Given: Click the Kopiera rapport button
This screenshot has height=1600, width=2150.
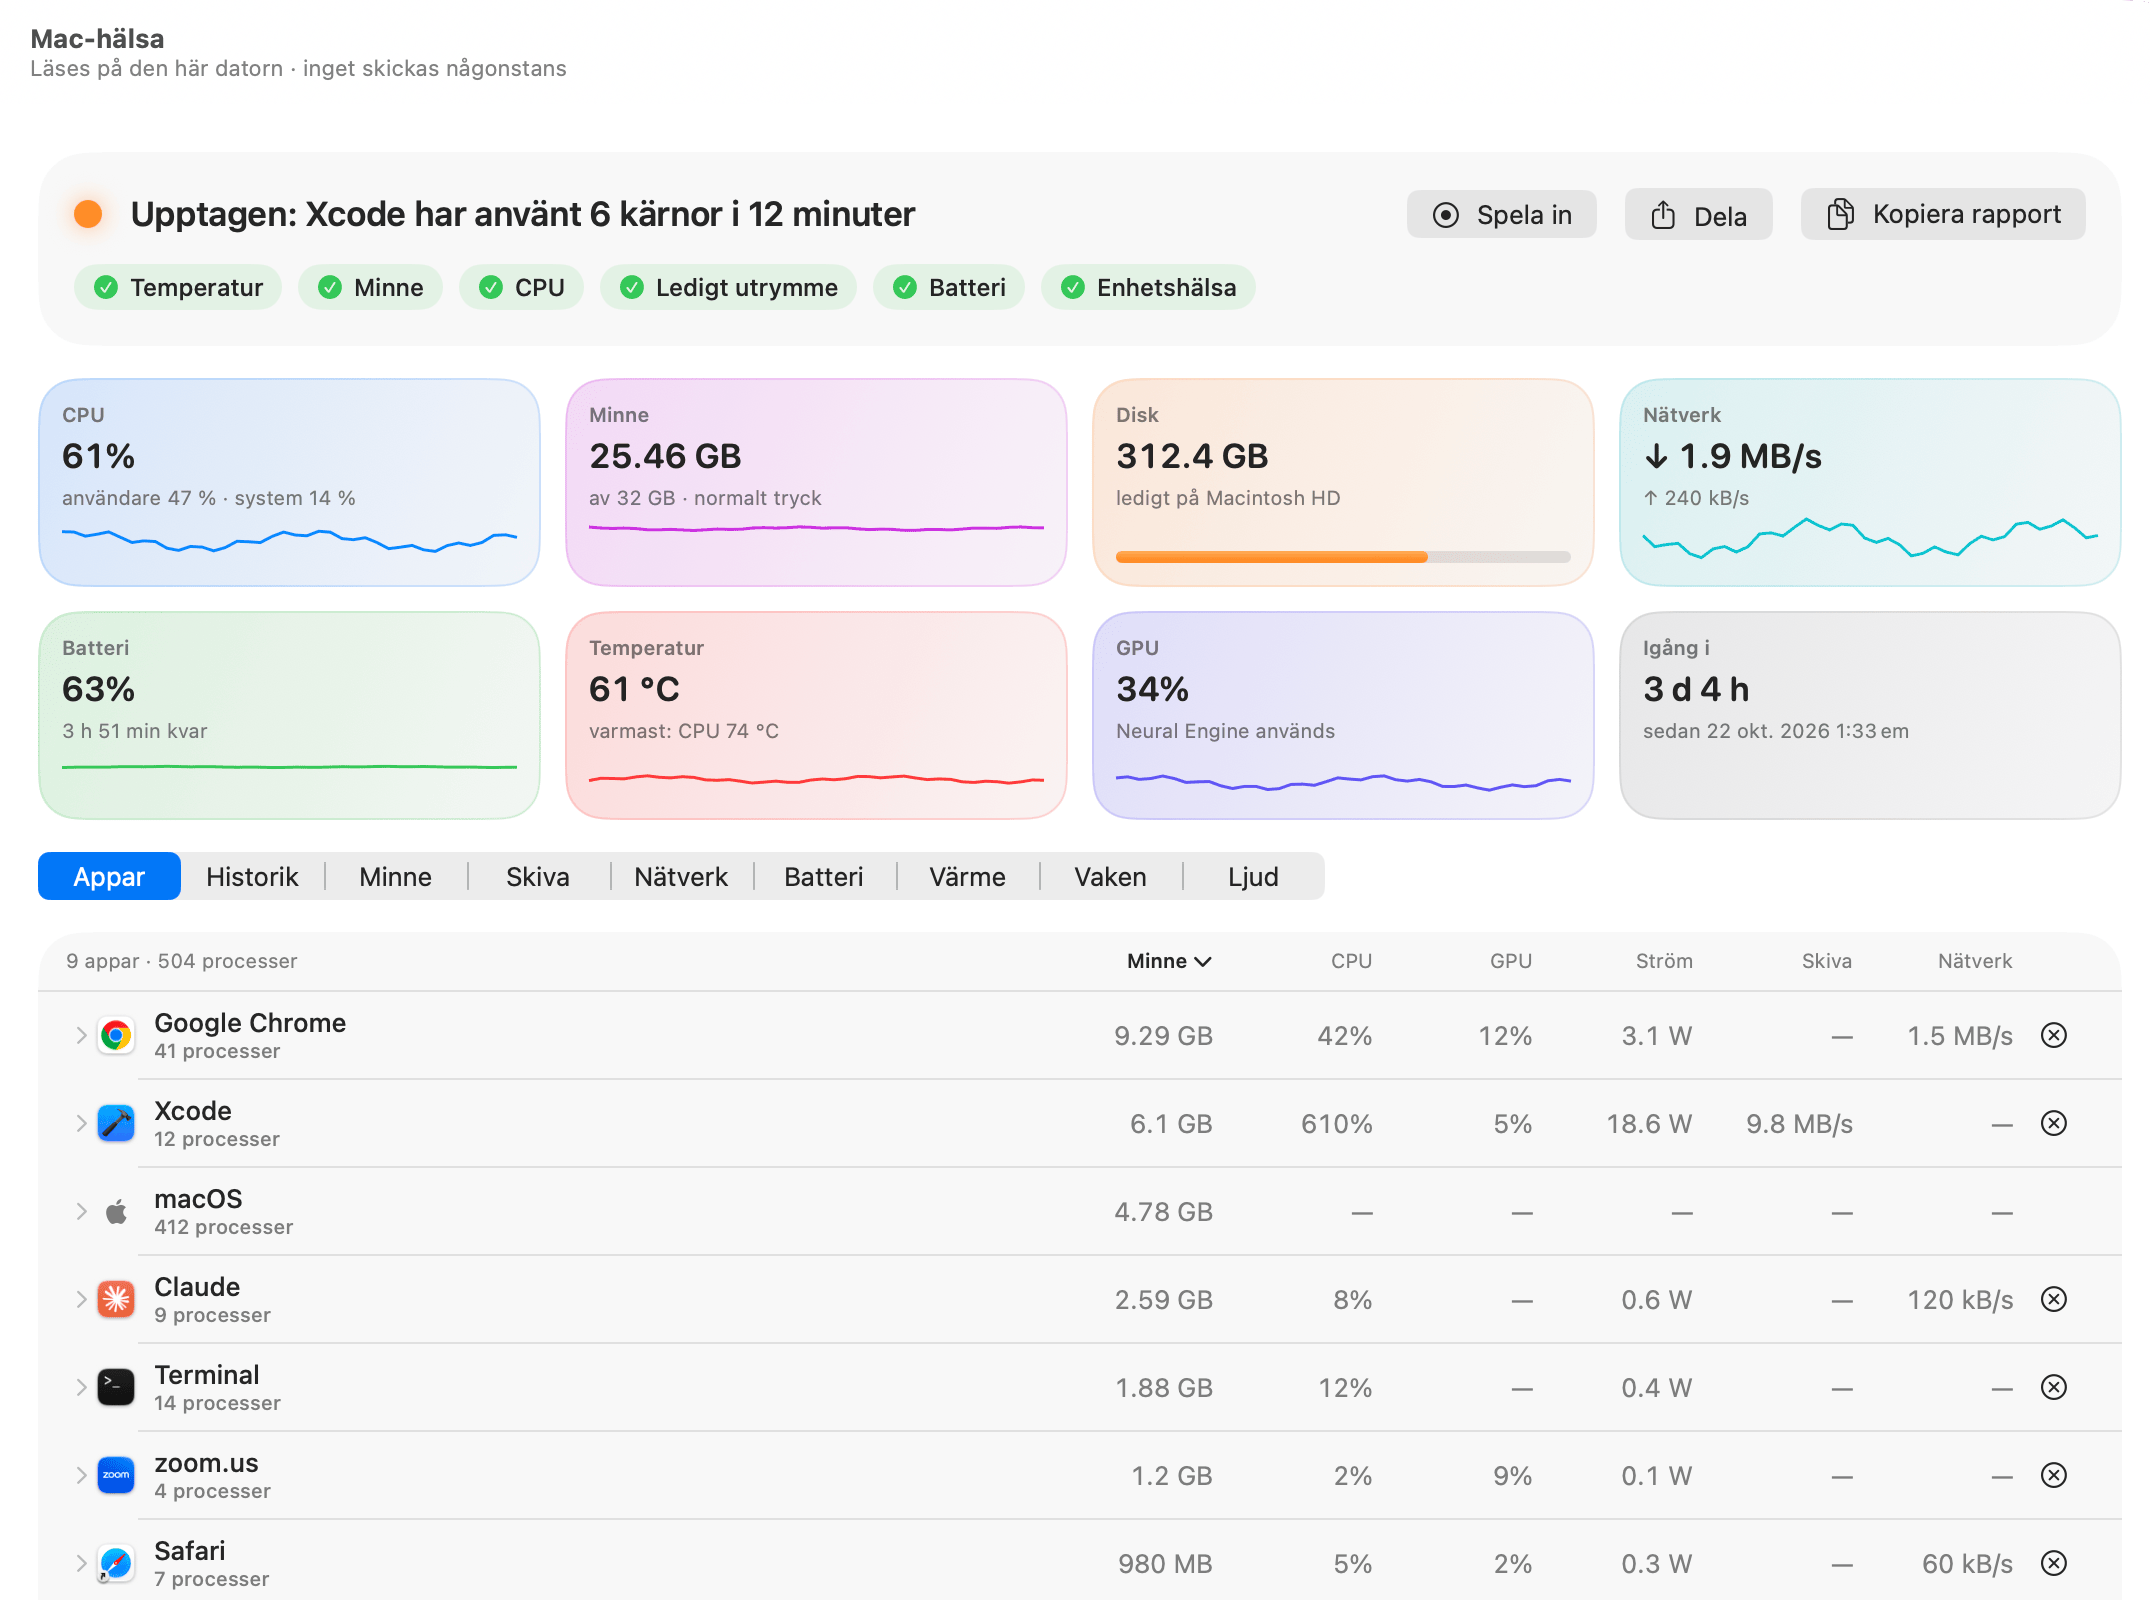Looking at the screenshot, I should (x=1943, y=215).
